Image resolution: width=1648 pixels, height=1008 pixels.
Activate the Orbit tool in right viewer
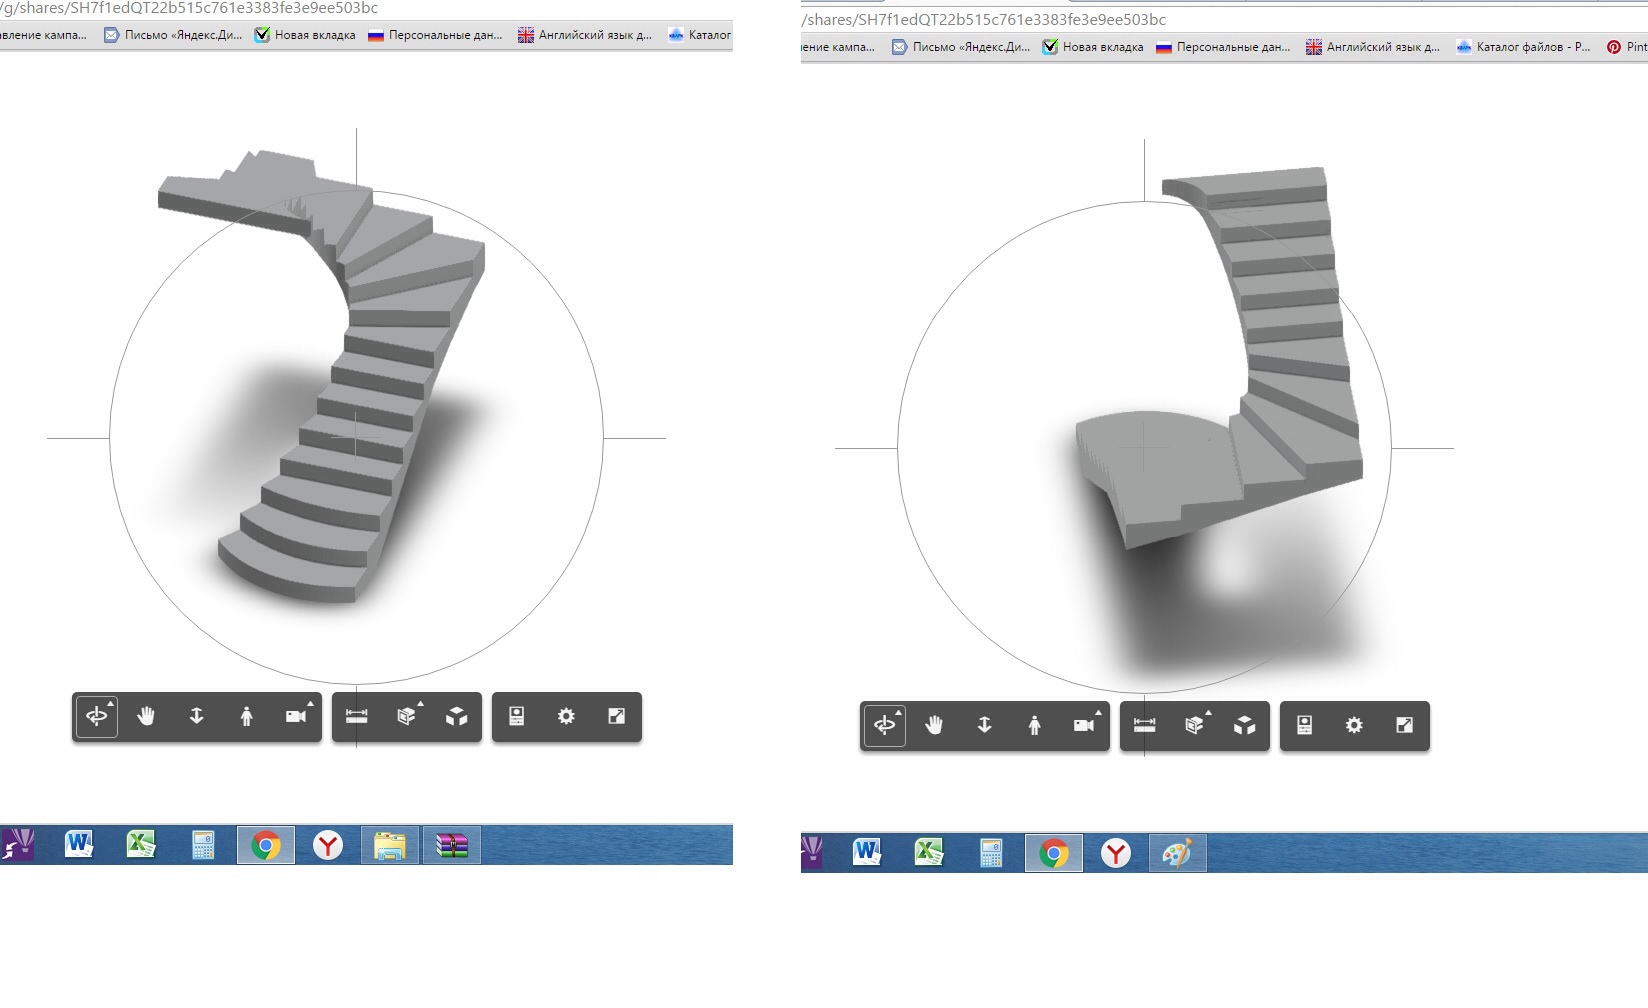click(884, 725)
